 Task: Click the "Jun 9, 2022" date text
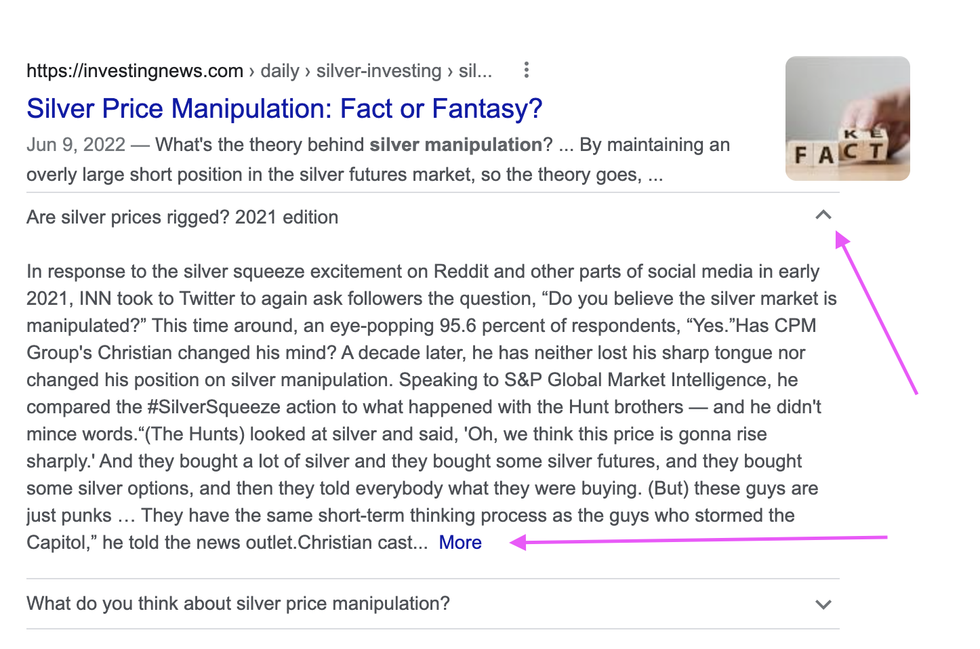tap(76, 145)
